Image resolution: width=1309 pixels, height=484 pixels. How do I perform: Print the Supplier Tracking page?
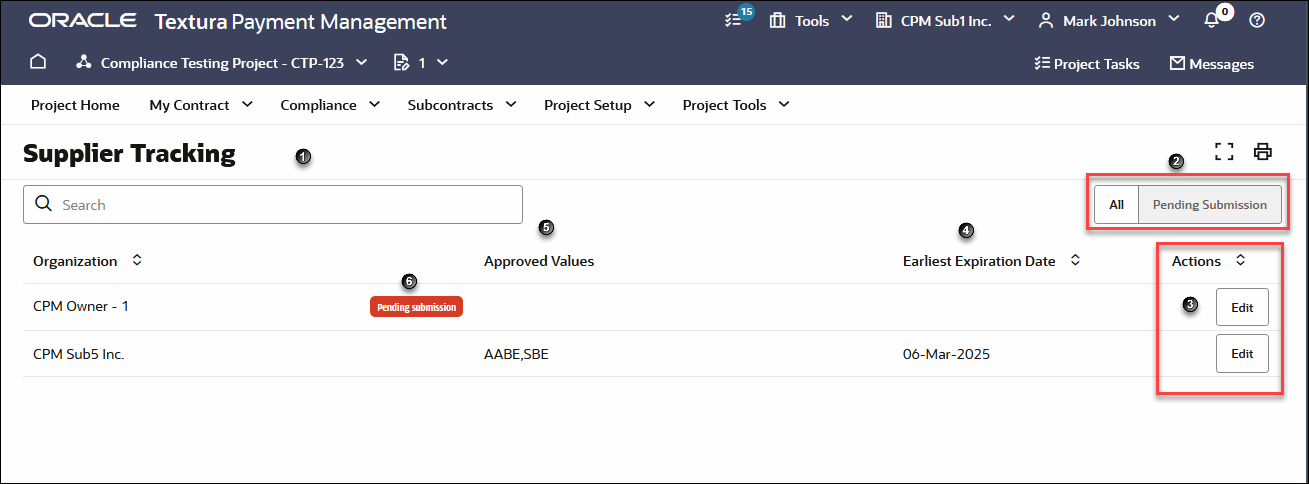pyautogui.click(x=1263, y=151)
